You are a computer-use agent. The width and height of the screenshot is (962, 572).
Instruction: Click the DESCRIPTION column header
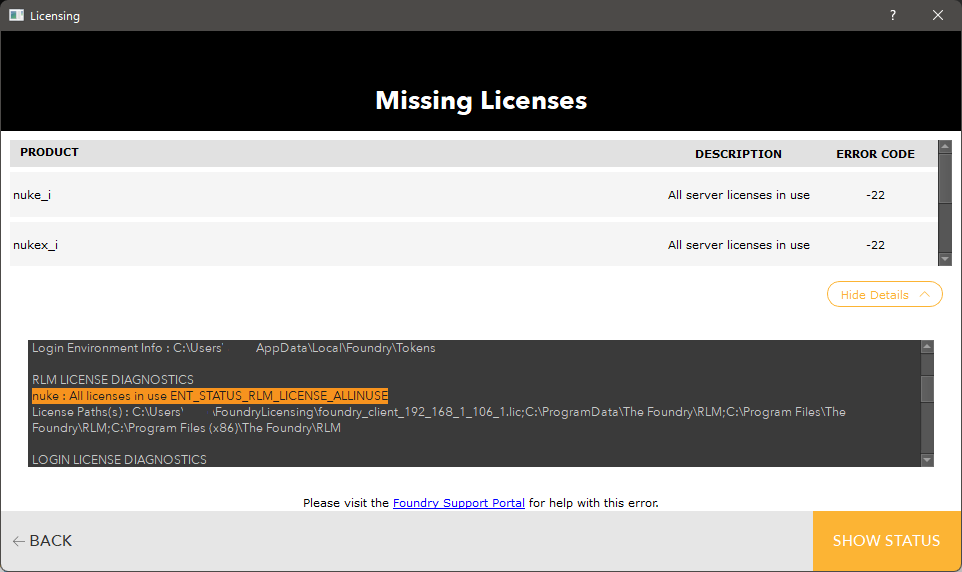point(738,154)
